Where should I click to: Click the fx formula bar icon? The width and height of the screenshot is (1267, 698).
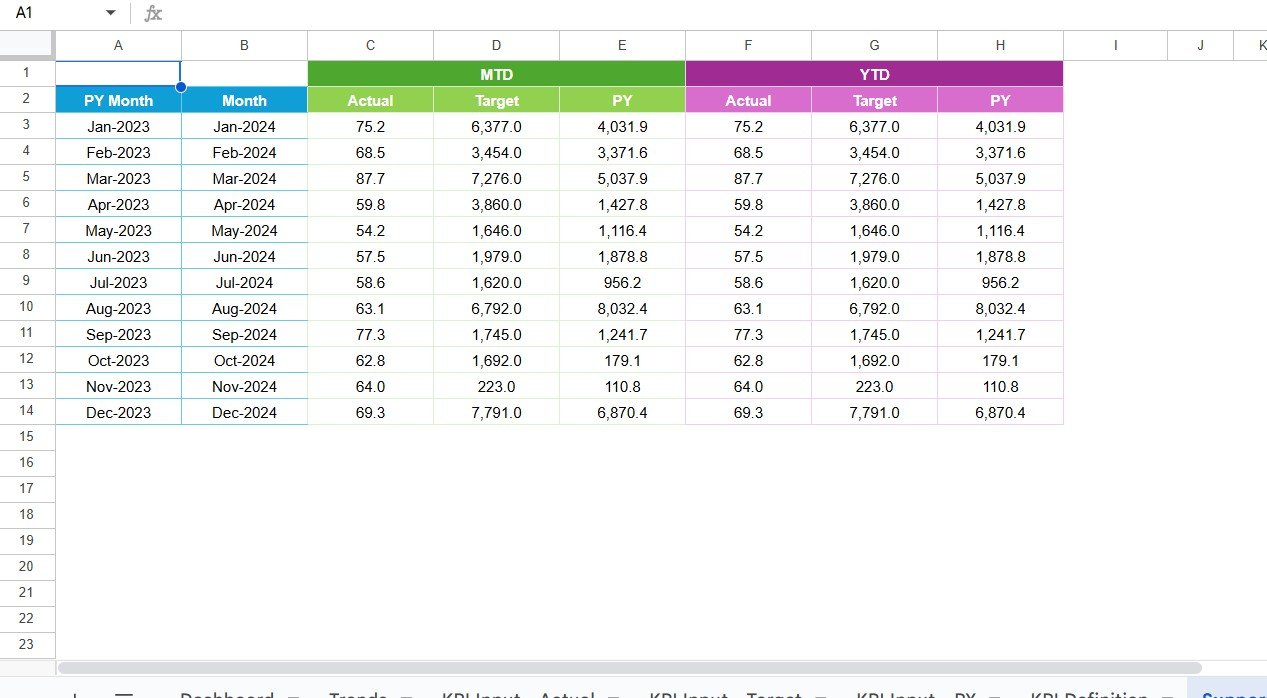152,13
